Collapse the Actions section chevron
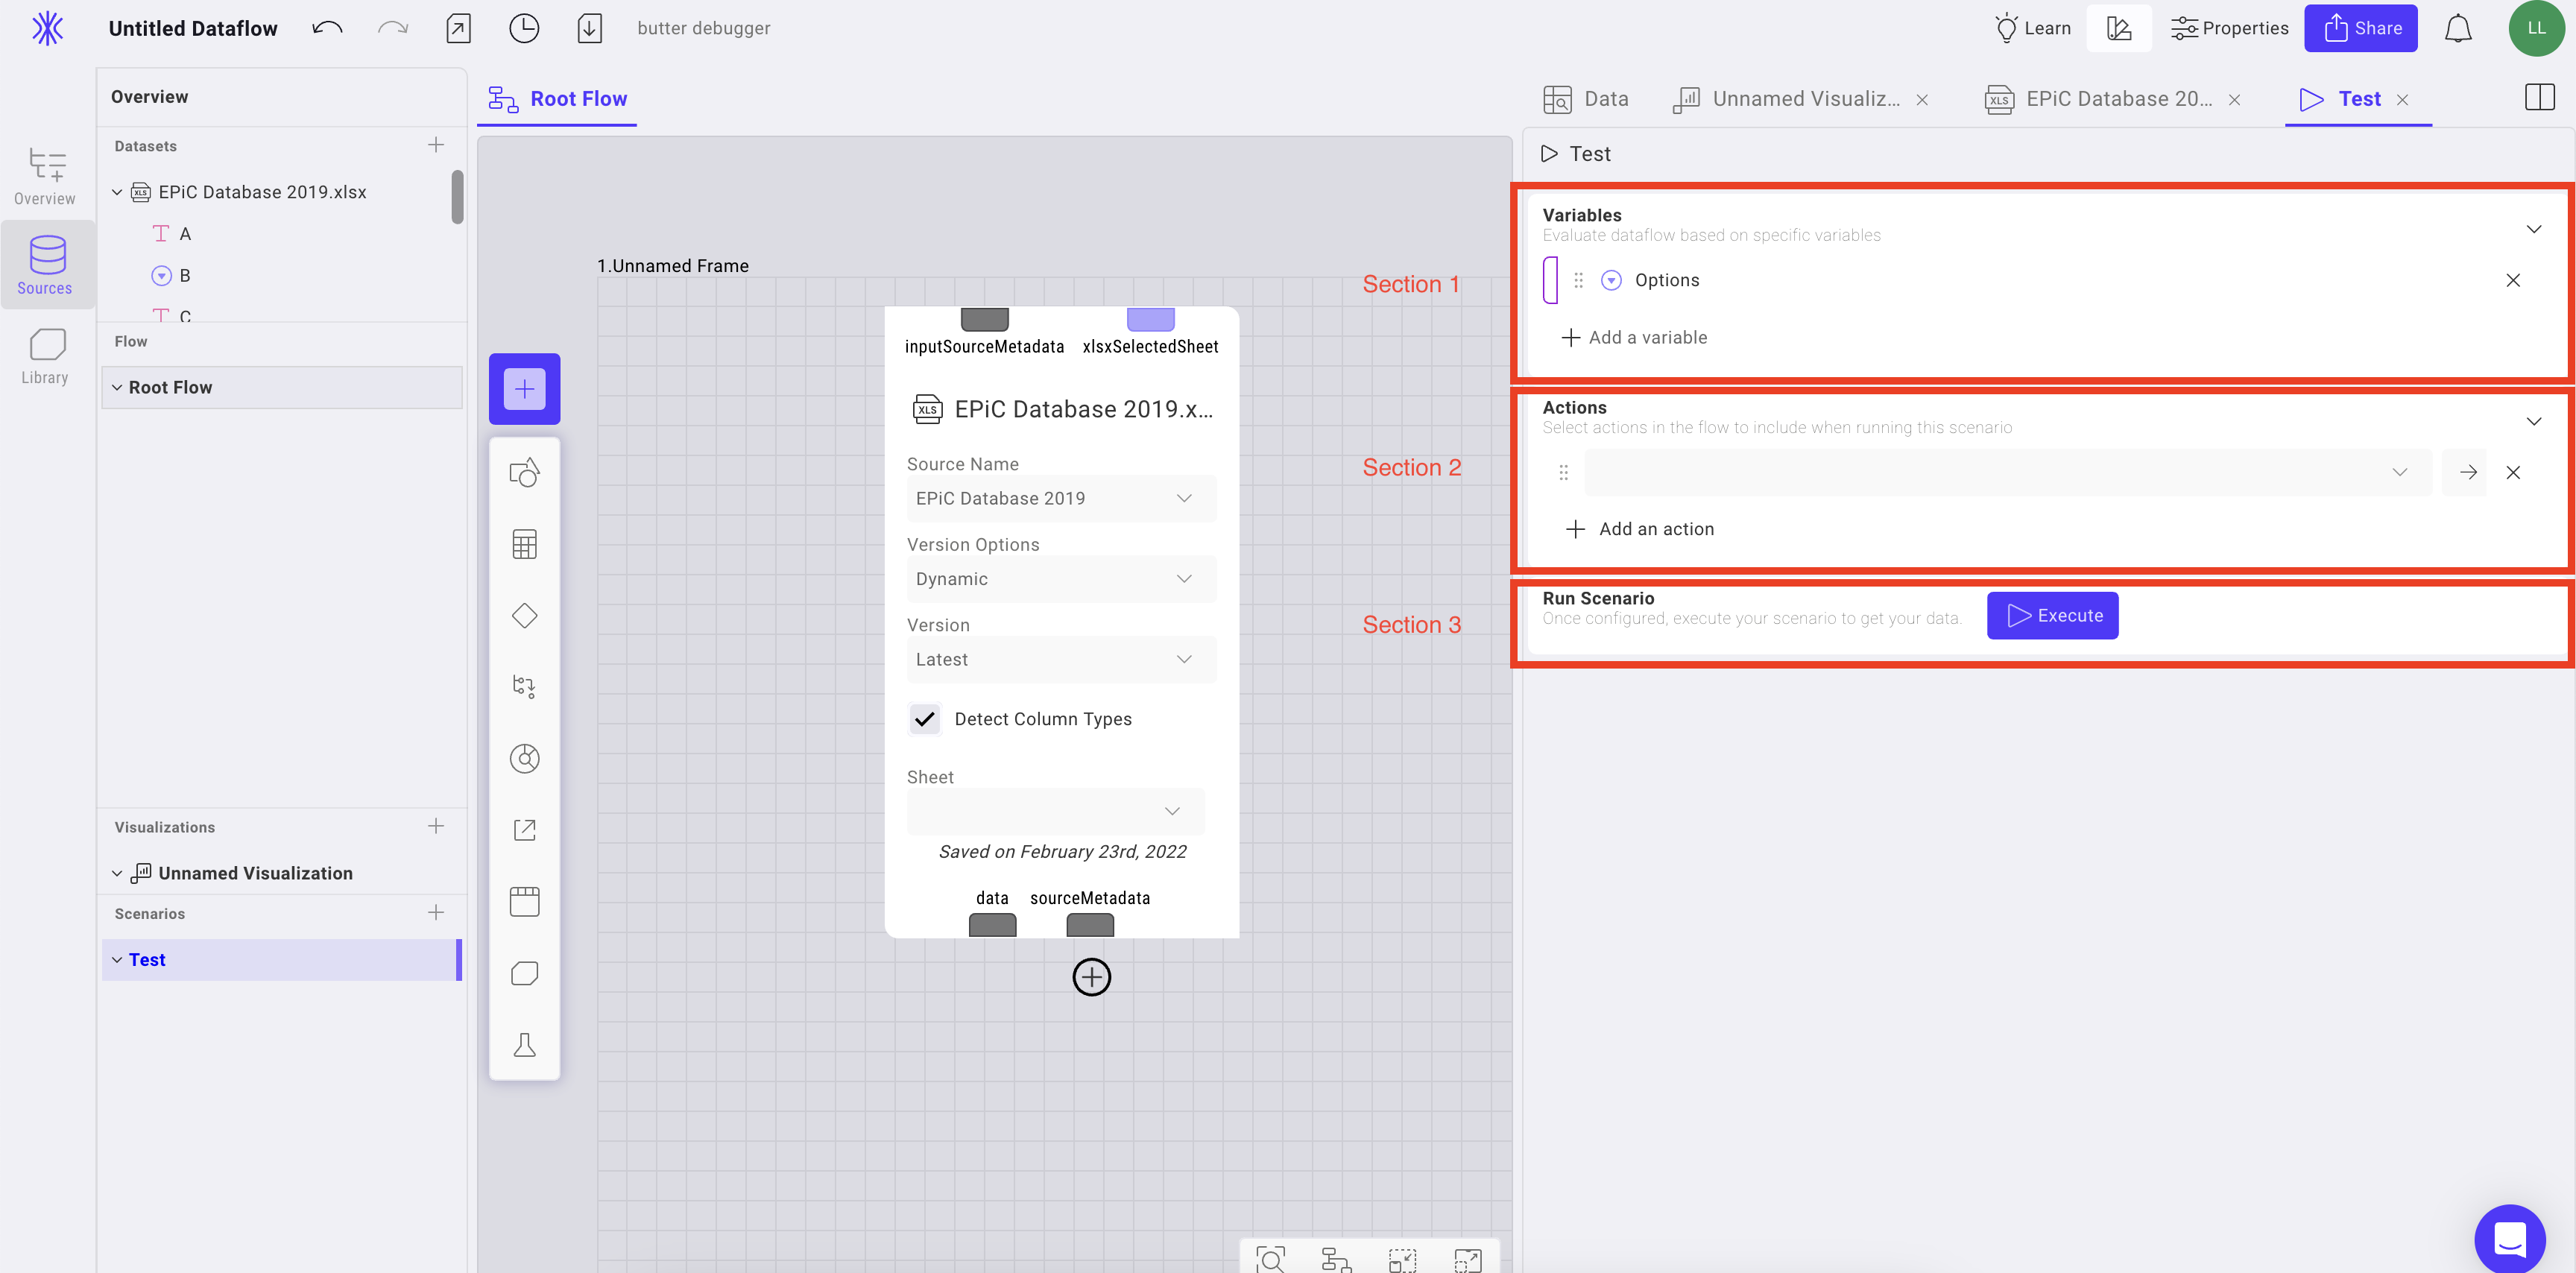Screen dimensions: 2576x1273 [x=2533, y=420]
